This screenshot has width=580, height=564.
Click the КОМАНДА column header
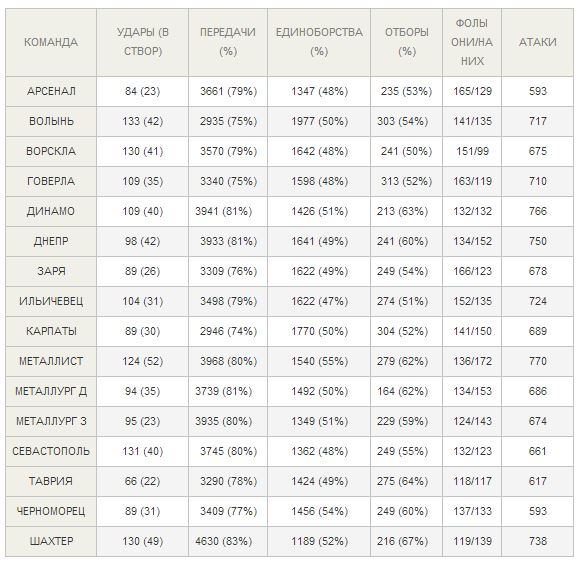51,43
